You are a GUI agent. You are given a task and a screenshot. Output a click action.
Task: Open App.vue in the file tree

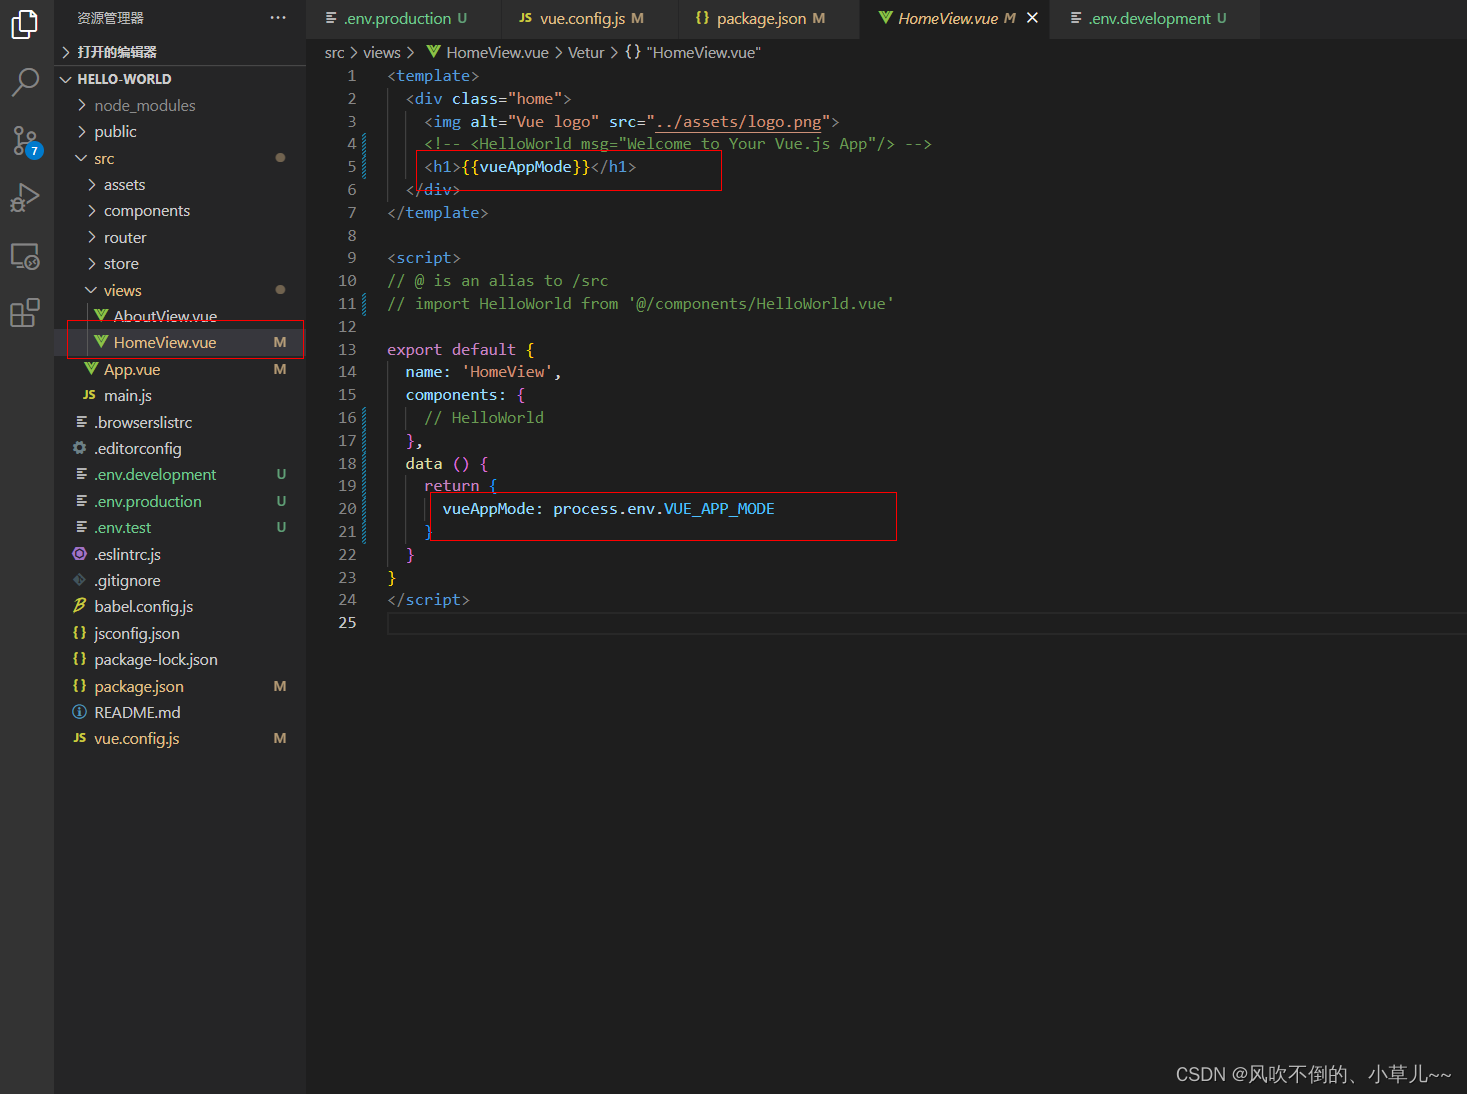click(180, 370)
